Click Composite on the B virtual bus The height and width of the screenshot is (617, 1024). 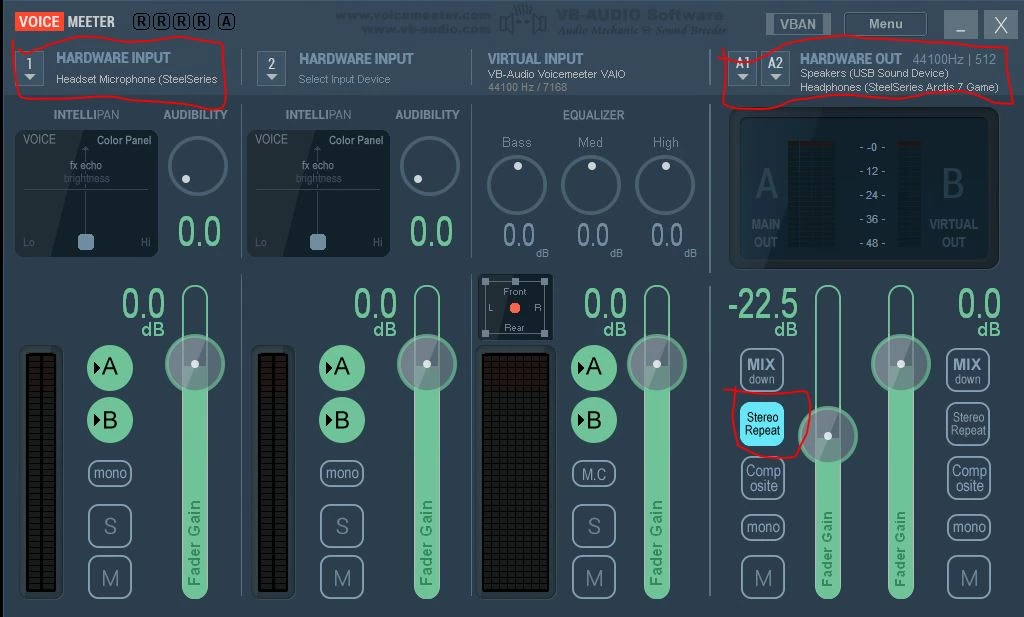969,478
